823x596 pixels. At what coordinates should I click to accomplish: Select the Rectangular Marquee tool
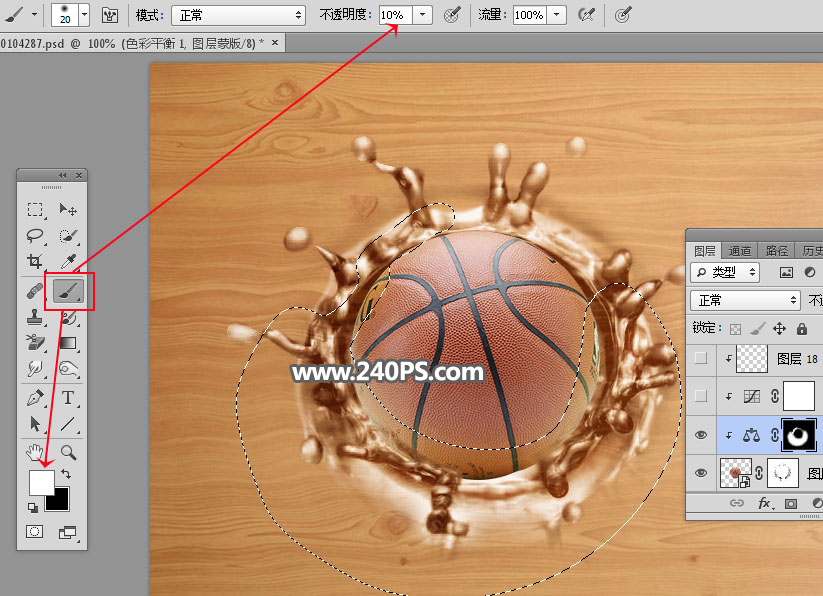click(x=35, y=210)
